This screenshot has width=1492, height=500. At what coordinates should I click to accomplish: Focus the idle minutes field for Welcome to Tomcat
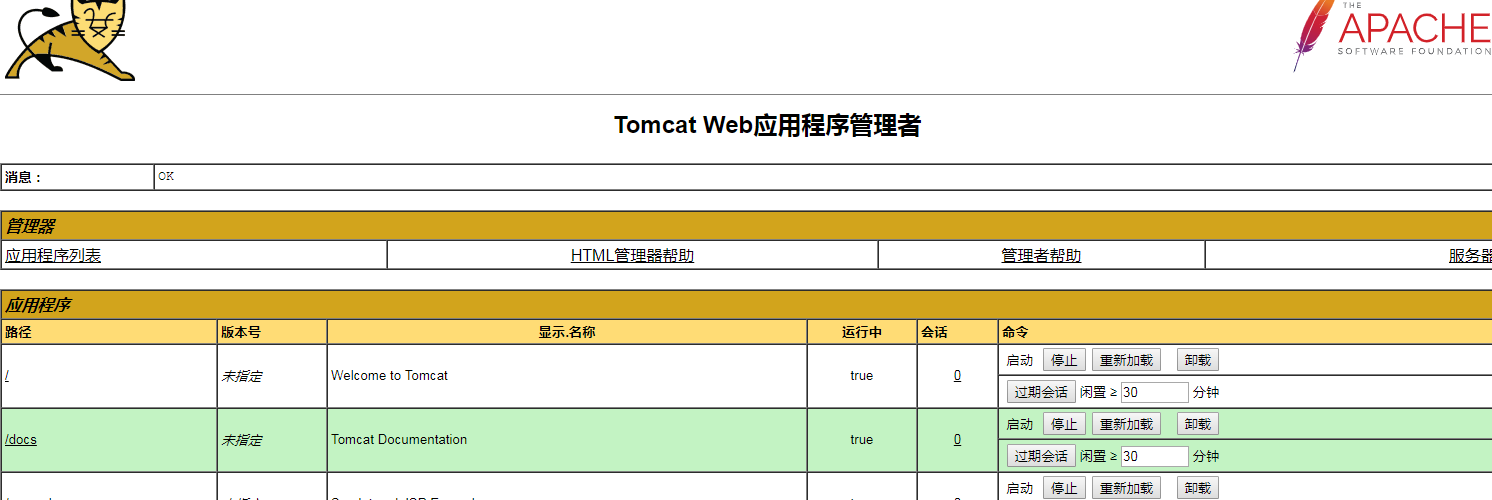tap(1155, 392)
